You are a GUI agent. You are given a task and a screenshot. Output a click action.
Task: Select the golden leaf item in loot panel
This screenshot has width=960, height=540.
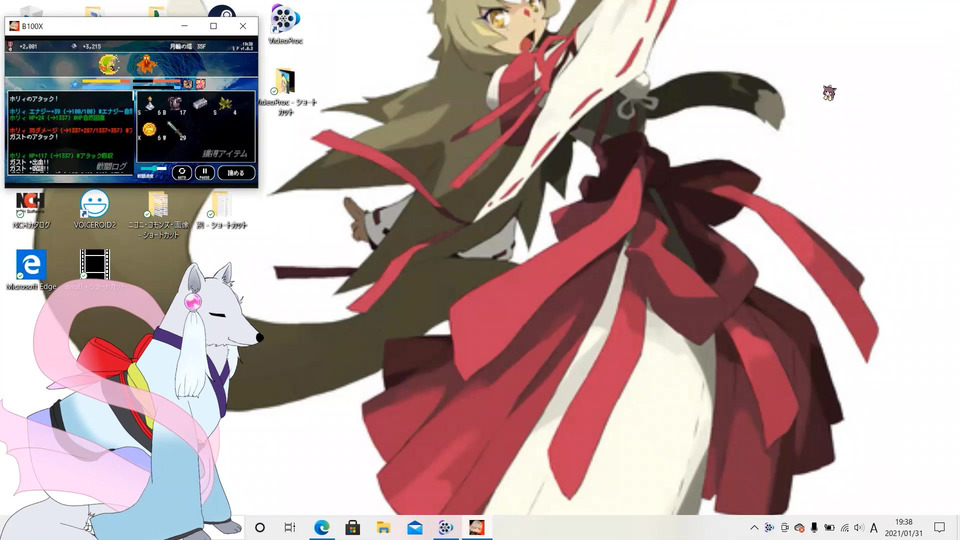(x=225, y=103)
